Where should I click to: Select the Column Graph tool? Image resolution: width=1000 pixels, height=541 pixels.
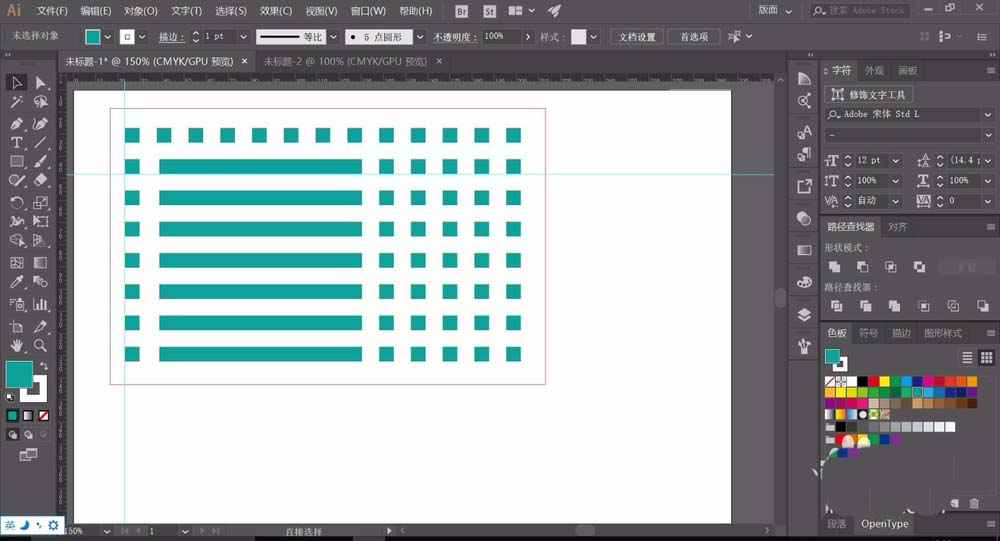coord(40,304)
